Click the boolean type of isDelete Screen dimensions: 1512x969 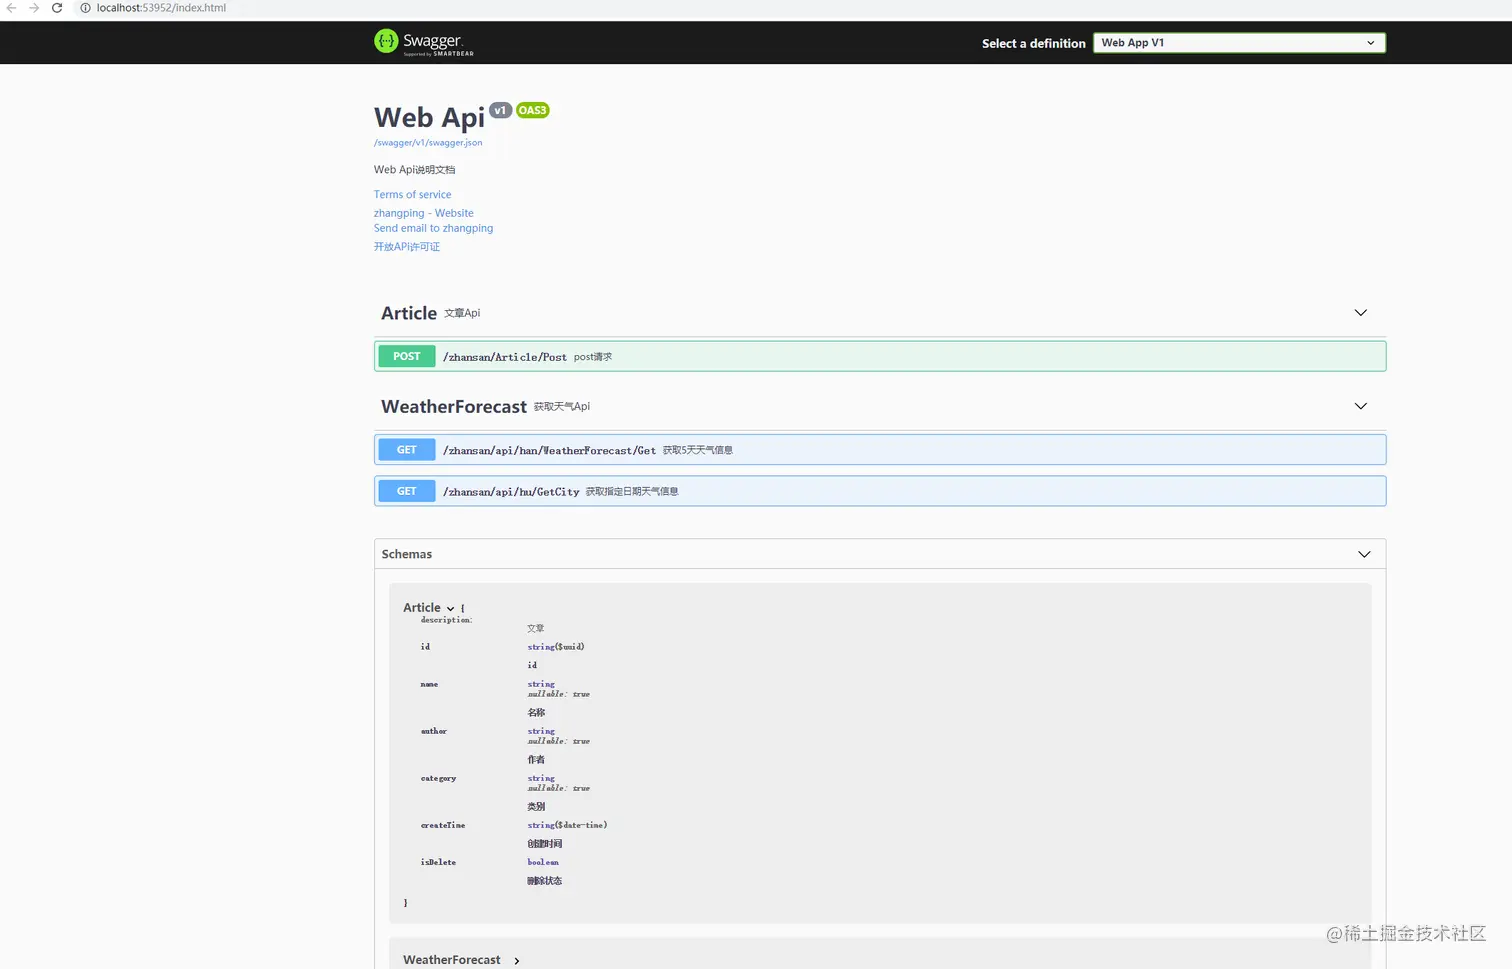click(x=543, y=863)
